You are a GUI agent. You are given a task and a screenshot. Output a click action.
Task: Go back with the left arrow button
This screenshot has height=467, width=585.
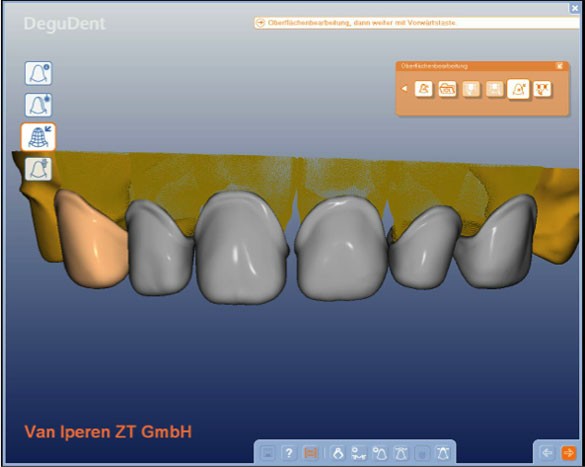(x=547, y=453)
